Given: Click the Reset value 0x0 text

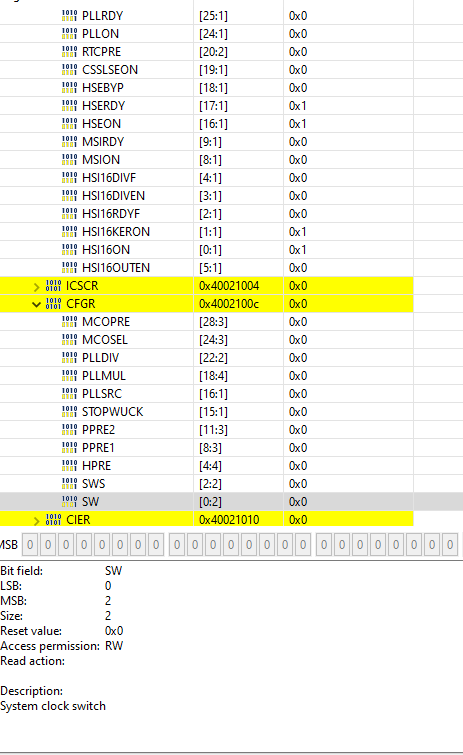Looking at the screenshot, I should (114, 631).
